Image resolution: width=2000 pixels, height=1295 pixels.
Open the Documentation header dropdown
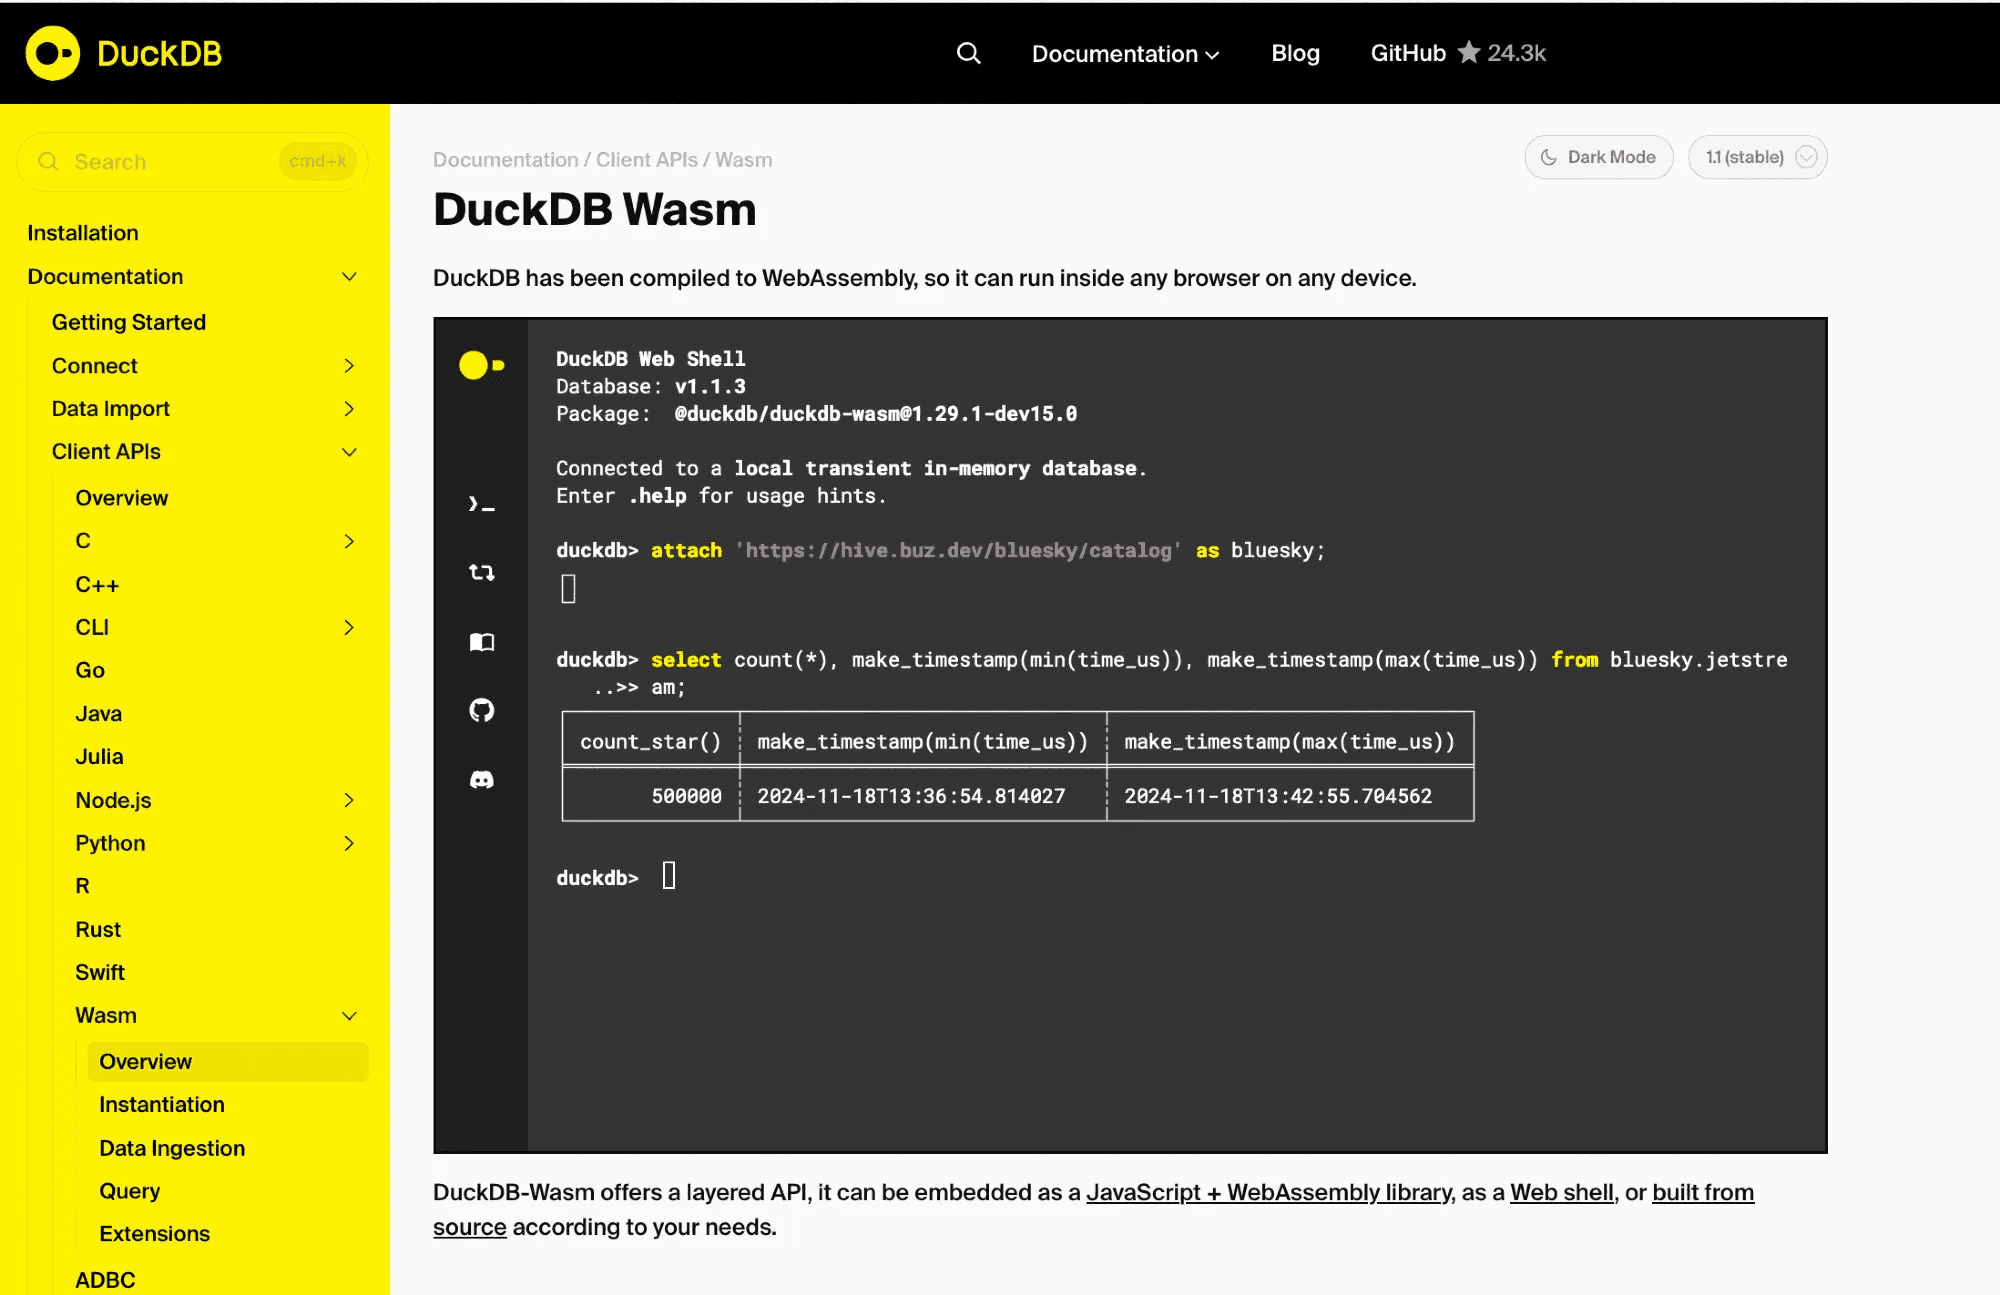click(x=1125, y=53)
